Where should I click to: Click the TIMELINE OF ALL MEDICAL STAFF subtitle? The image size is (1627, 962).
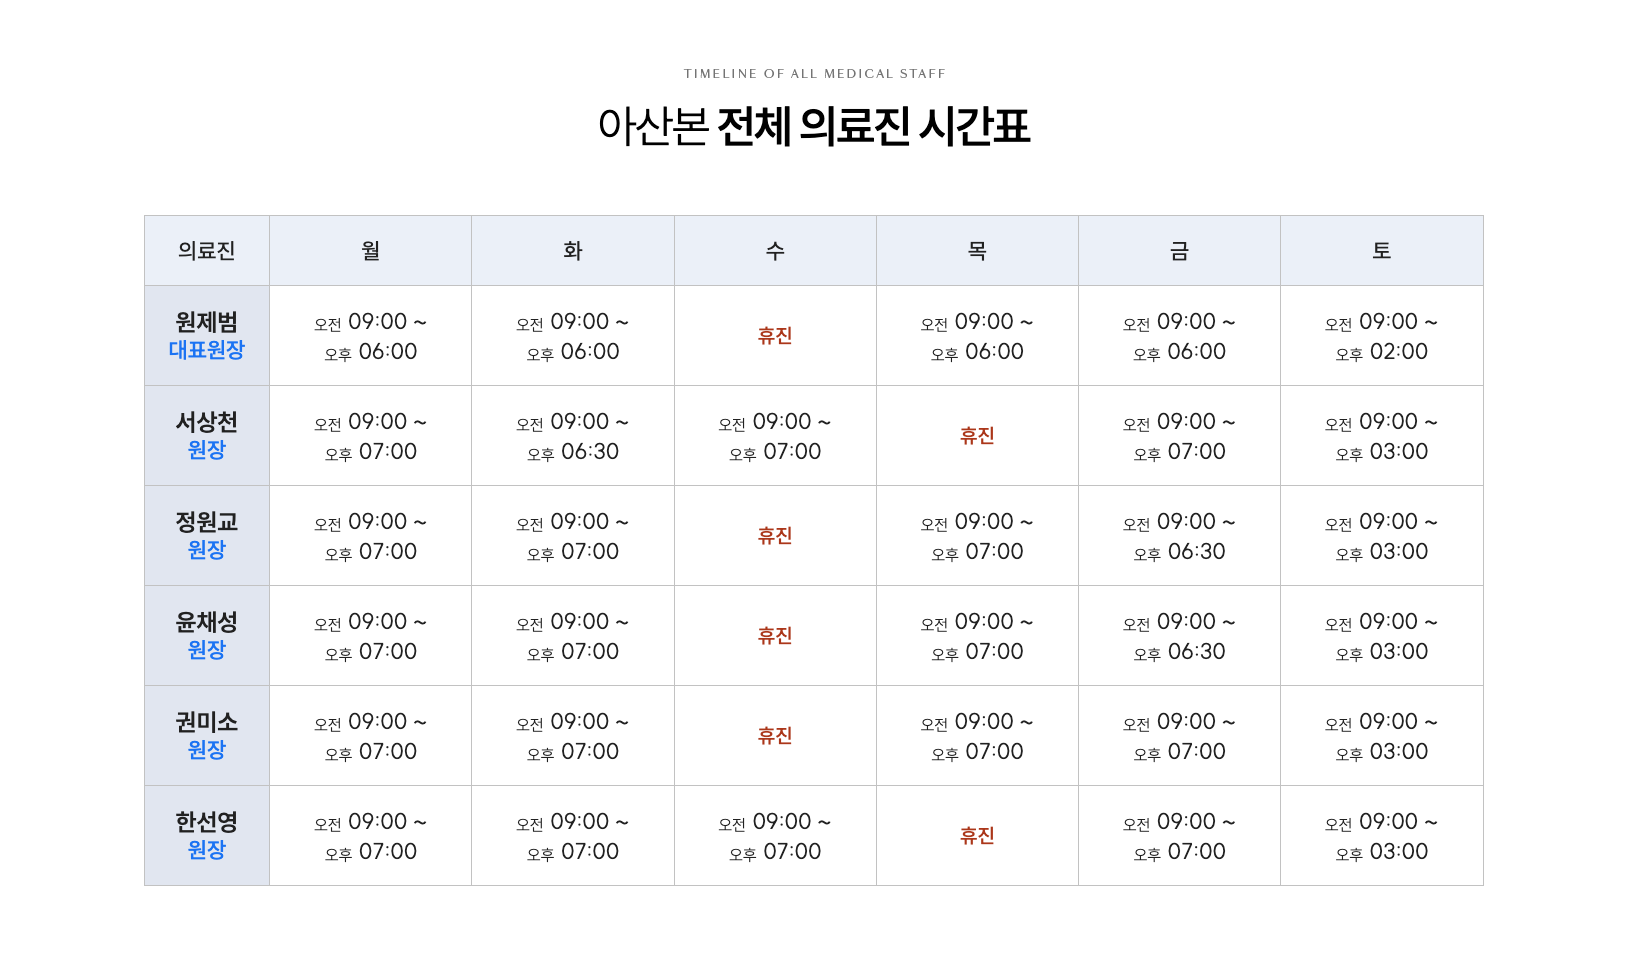[814, 74]
